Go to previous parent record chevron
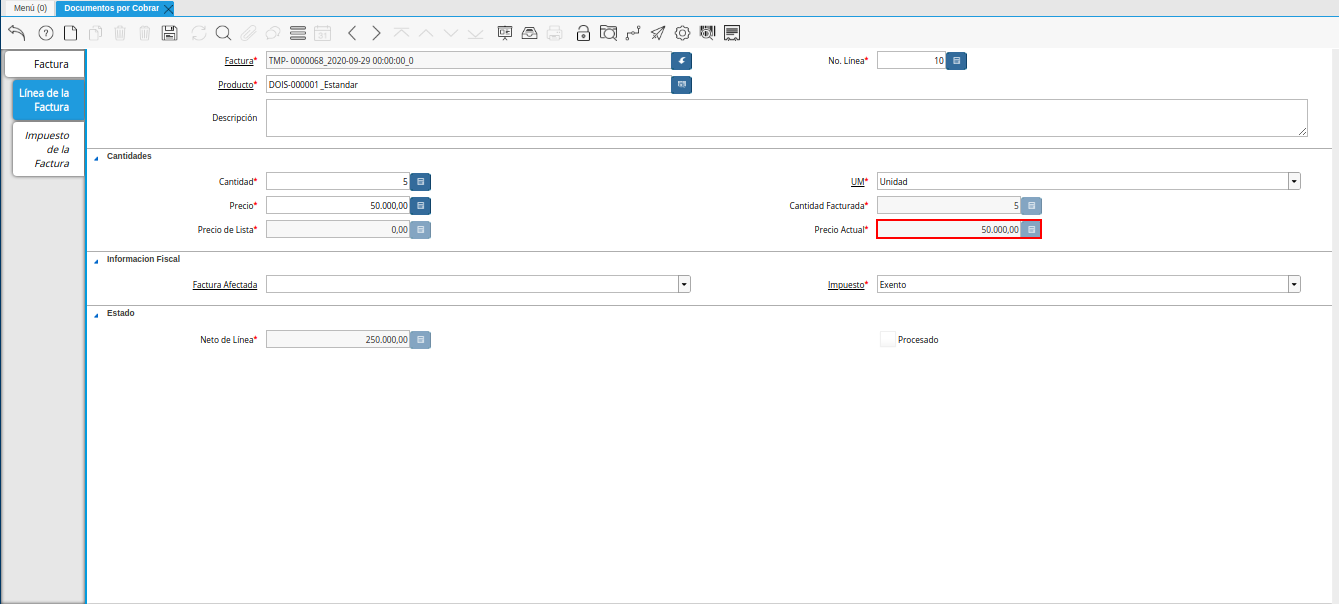 (352, 33)
